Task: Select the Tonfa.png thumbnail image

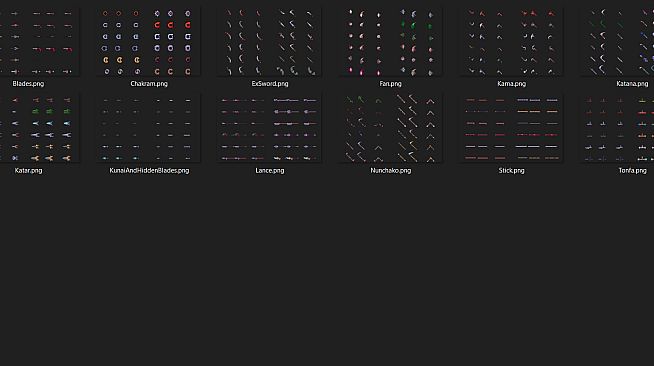Action: click(617, 128)
